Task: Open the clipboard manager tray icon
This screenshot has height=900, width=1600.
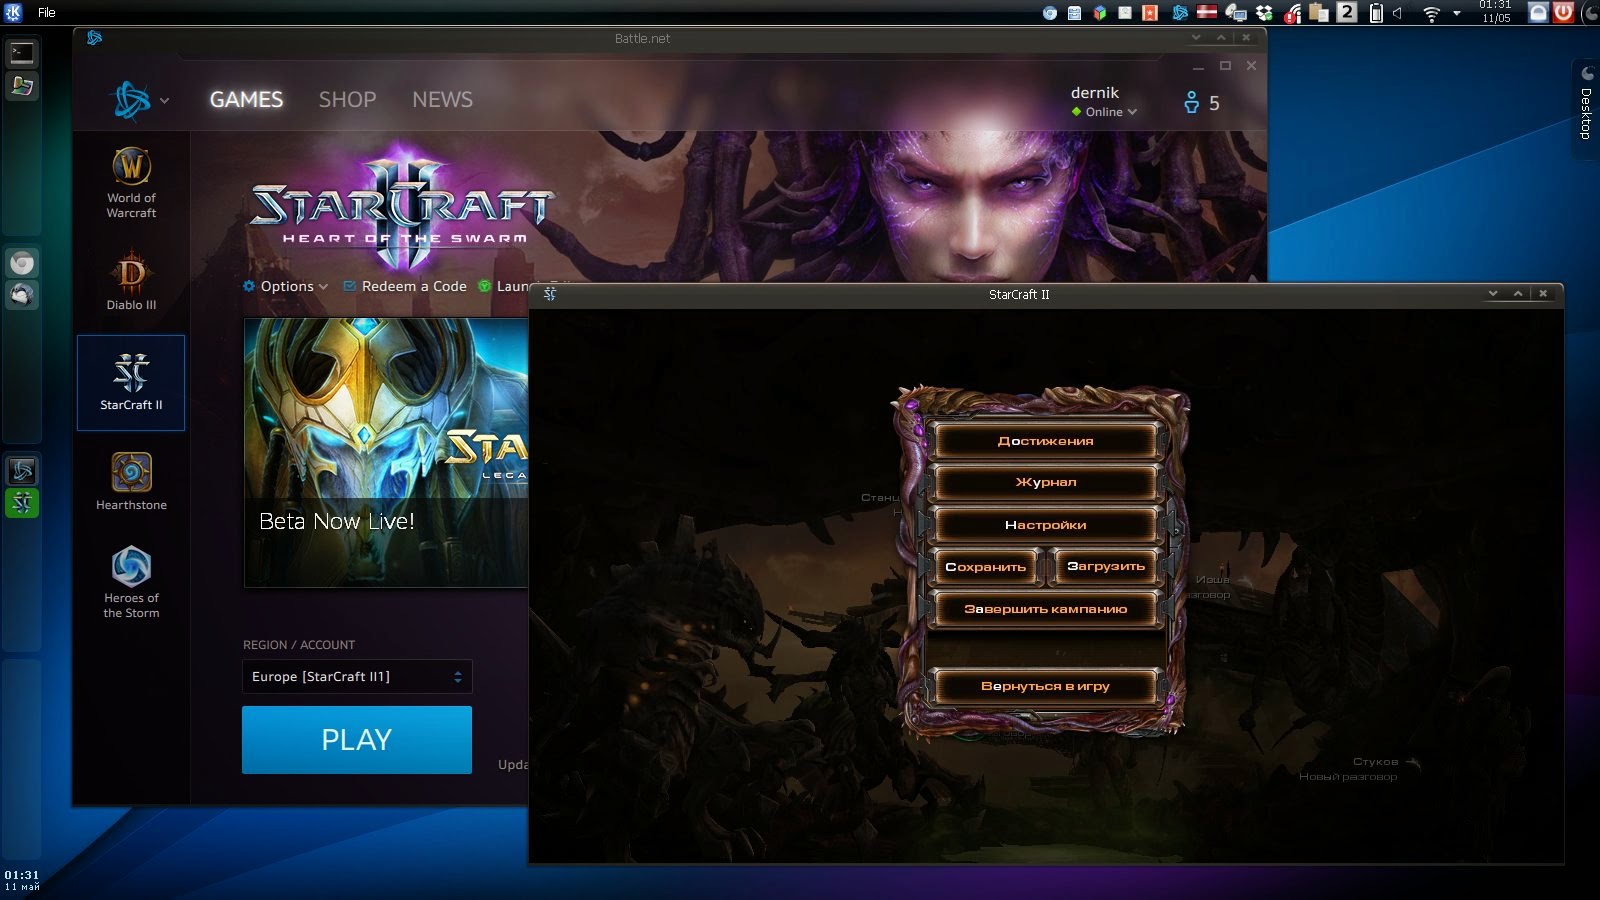Action: pos(1320,13)
